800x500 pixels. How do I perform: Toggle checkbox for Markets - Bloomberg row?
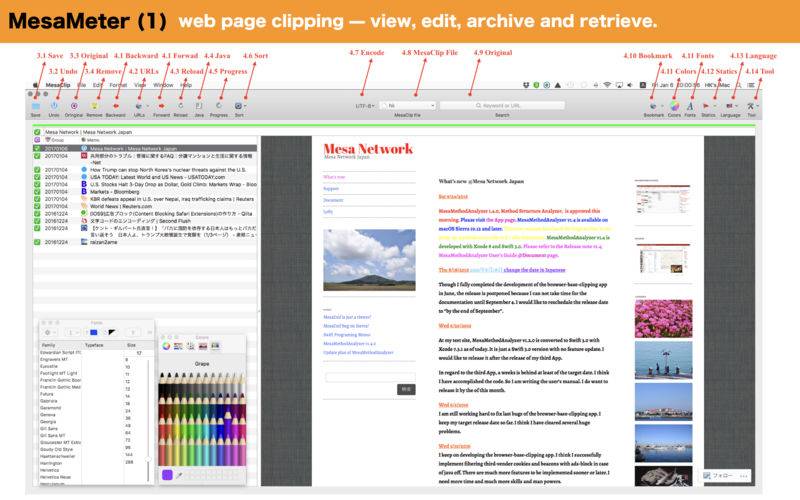[x=37, y=192]
